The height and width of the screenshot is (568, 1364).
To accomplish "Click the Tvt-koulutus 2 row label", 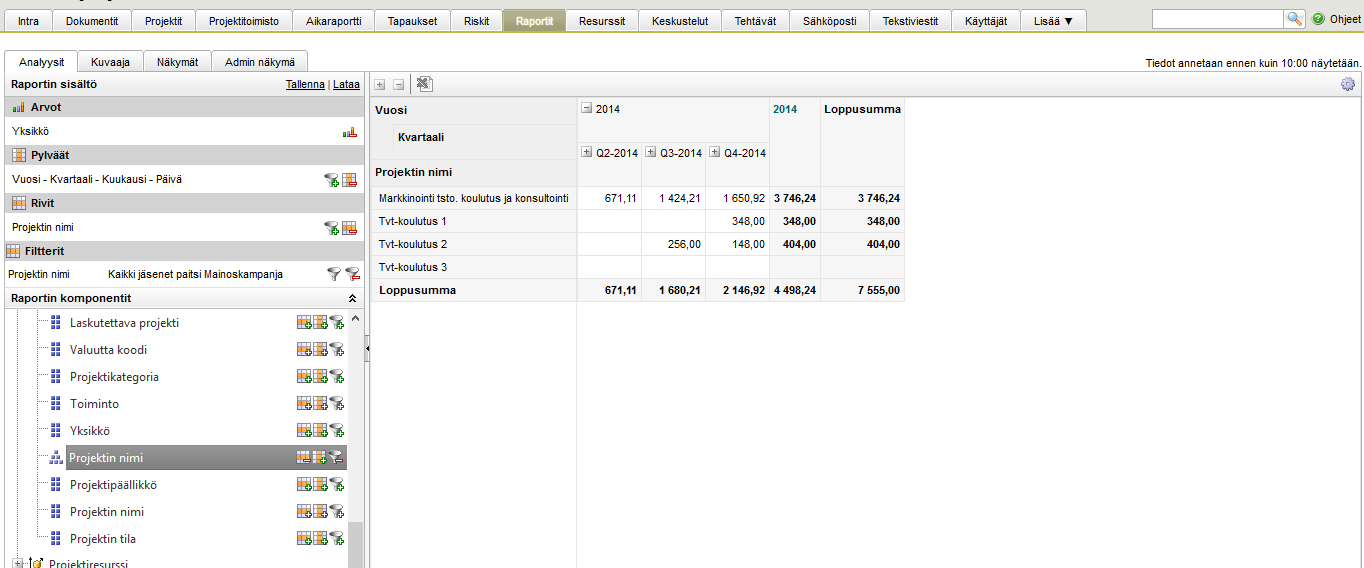I will pyautogui.click(x=413, y=244).
